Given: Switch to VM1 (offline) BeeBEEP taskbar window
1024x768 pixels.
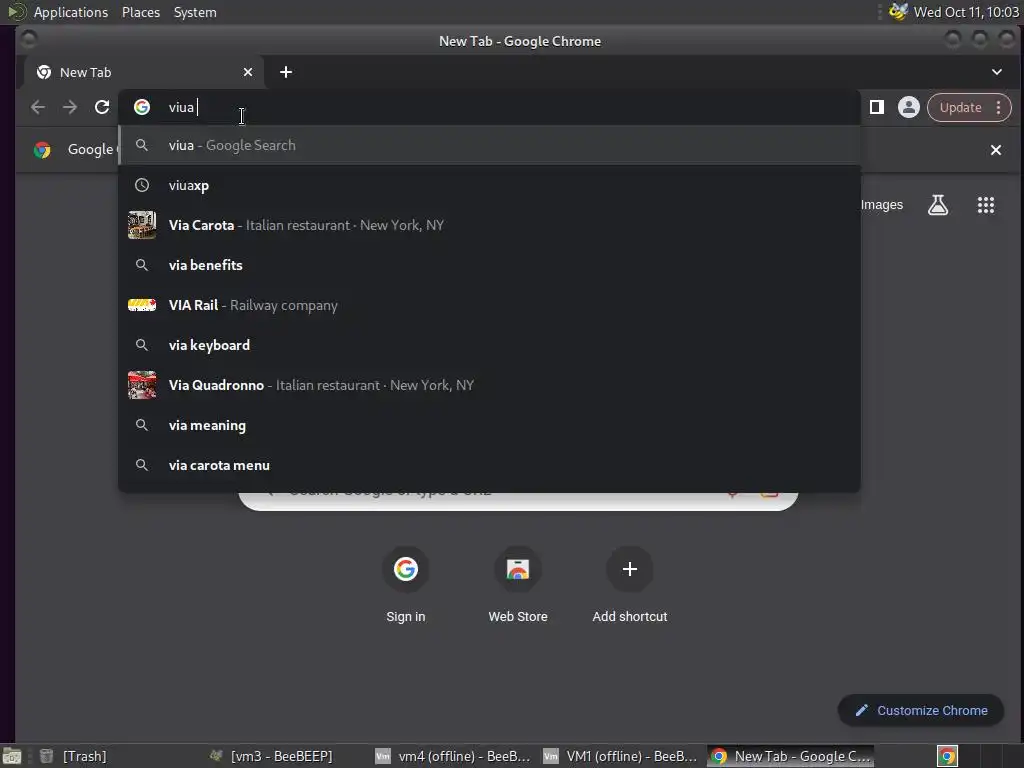Looking at the screenshot, I should pyautogui.click(x=620, y=756).
